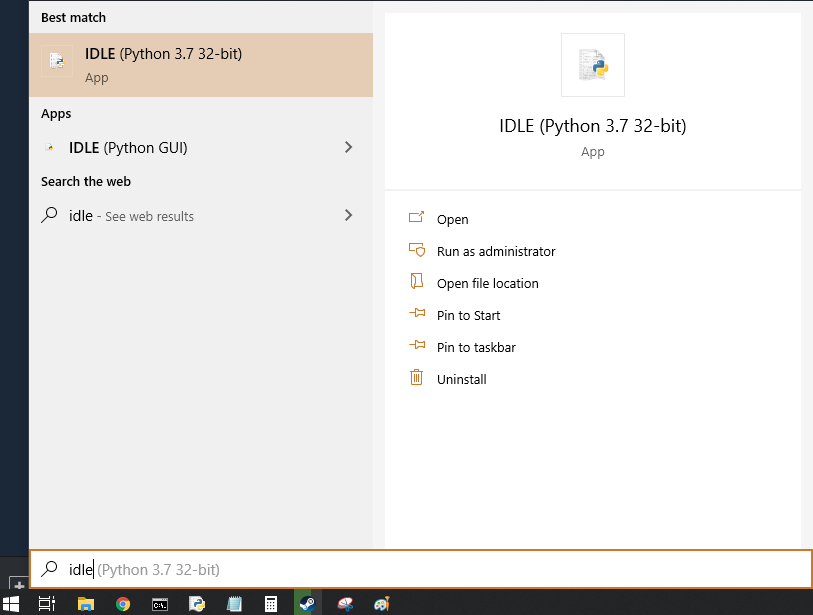Click the IDLE best match app icon
The height and width of the screenshot is (615, 813).
tap(57, 61)
